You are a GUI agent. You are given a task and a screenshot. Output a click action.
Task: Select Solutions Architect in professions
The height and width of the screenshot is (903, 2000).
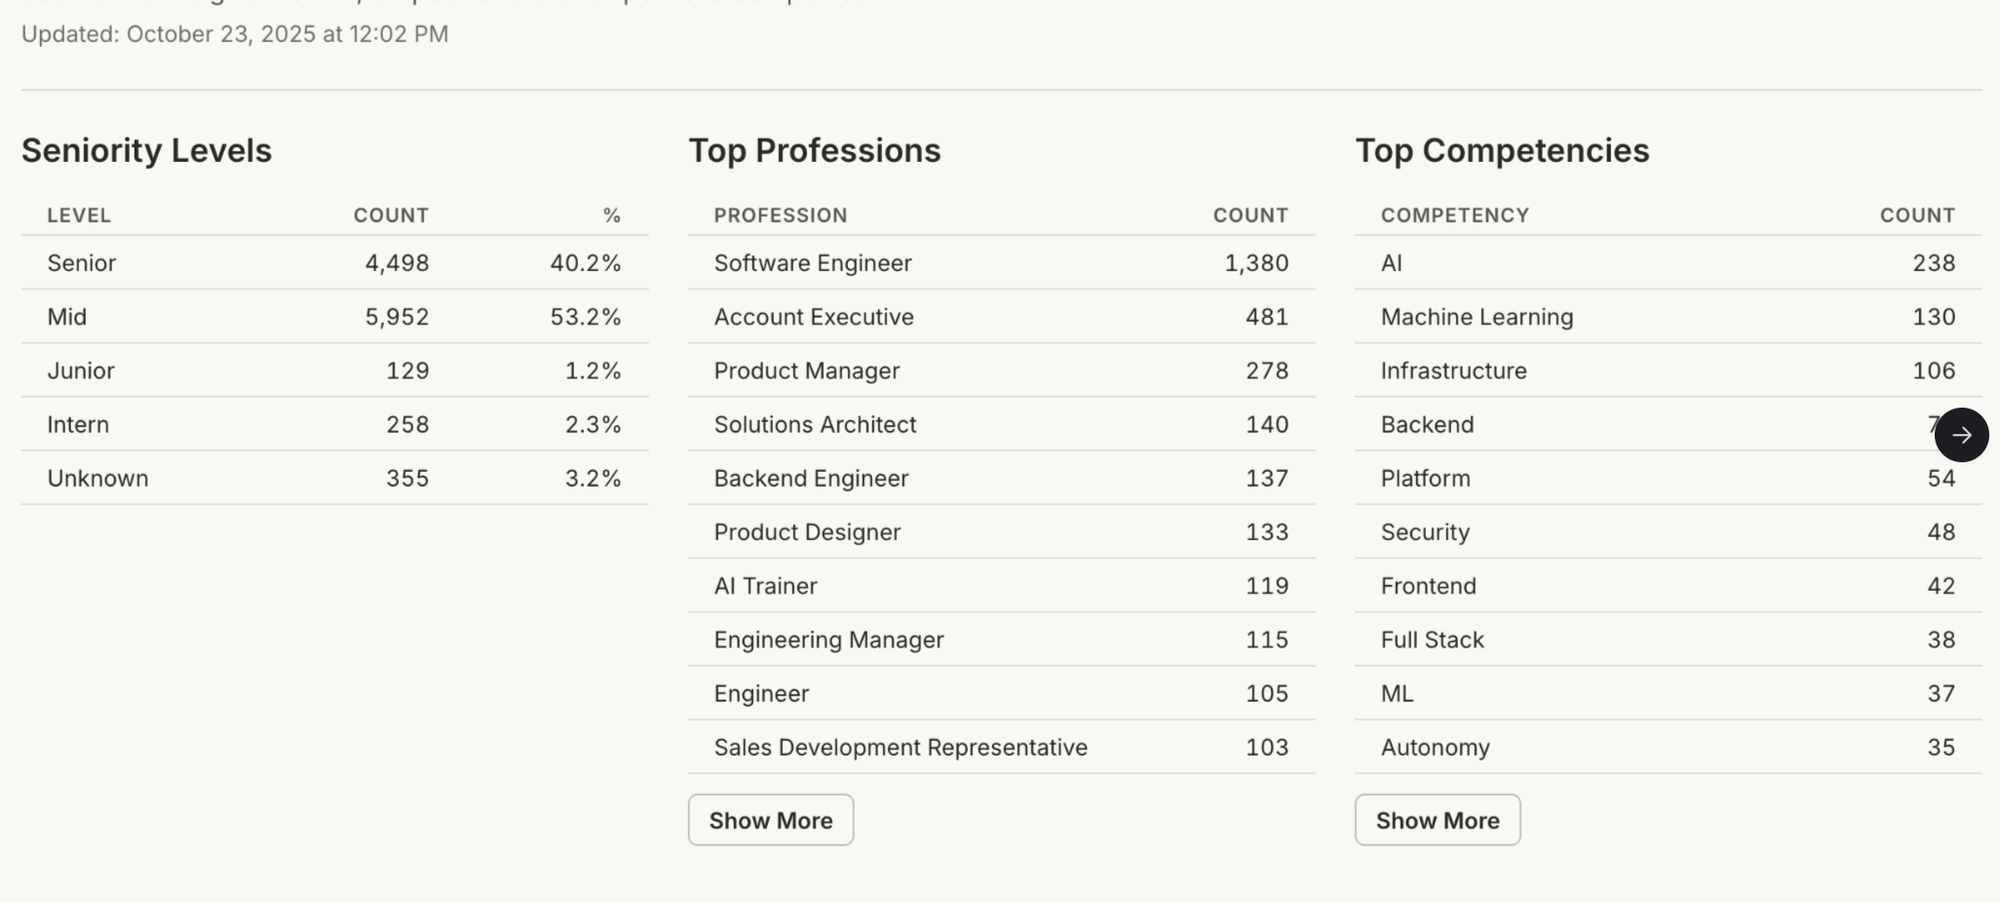[x=1001, y=424]
